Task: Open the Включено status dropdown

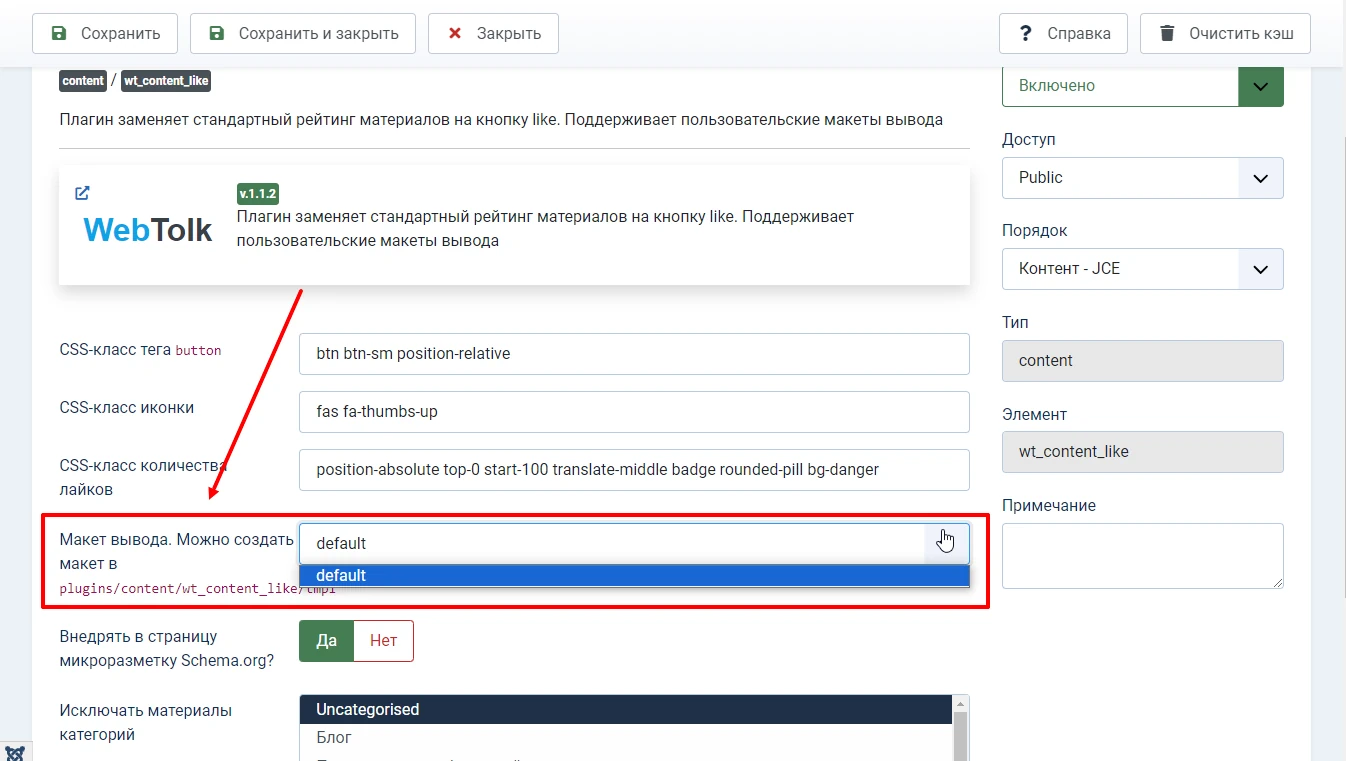Action: pos(1260,86)
